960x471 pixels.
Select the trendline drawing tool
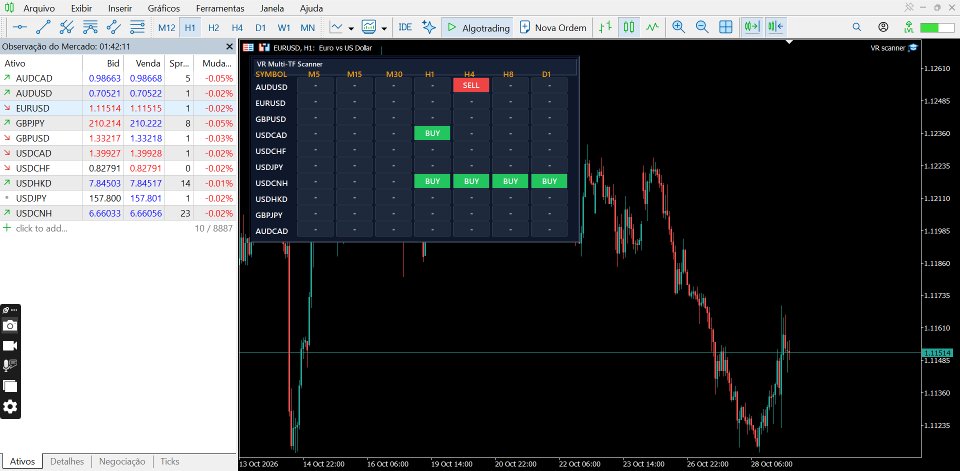tap(43, 27)
